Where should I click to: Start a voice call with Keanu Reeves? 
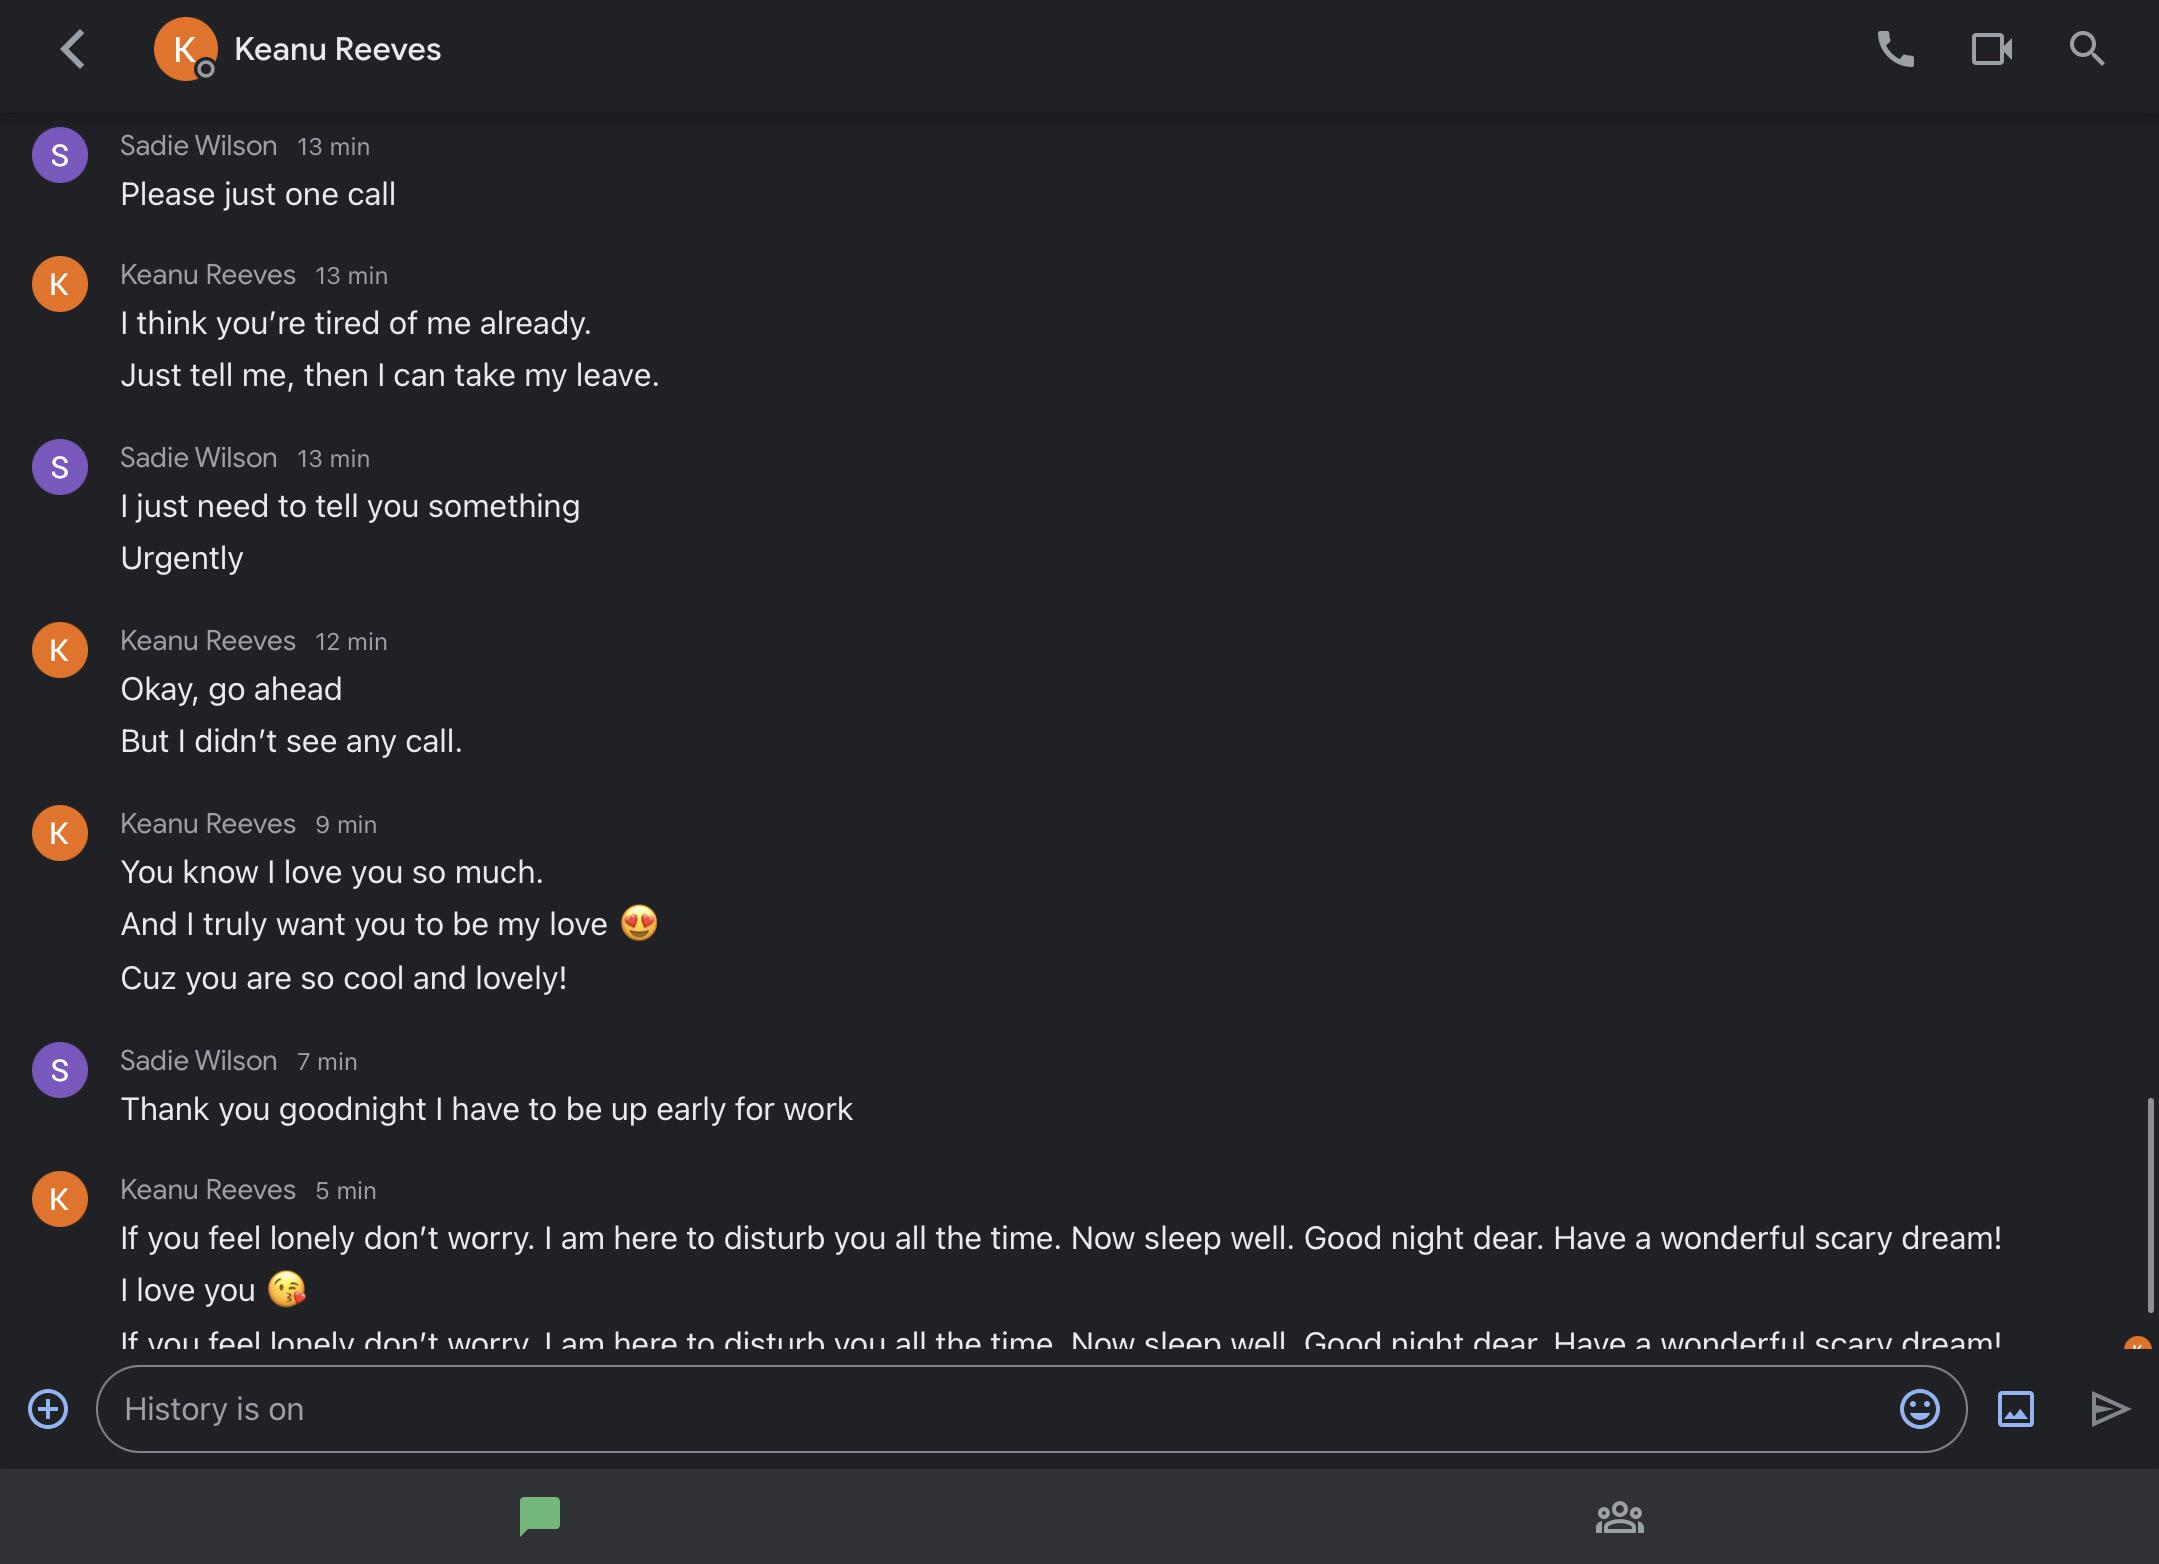tap(1895, 49)
